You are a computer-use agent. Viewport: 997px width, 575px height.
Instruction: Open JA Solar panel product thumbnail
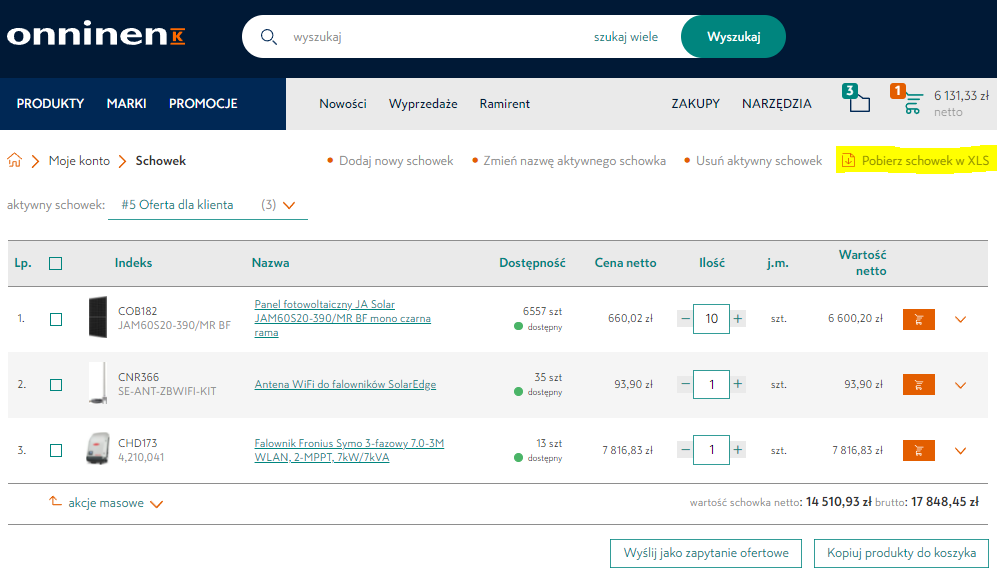(98, 317)
